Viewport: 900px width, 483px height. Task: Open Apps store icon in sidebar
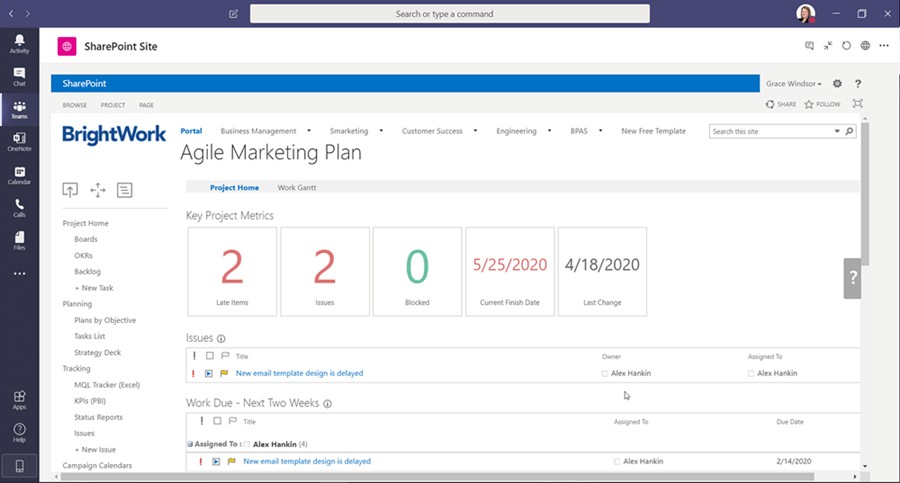pos(20,400)
